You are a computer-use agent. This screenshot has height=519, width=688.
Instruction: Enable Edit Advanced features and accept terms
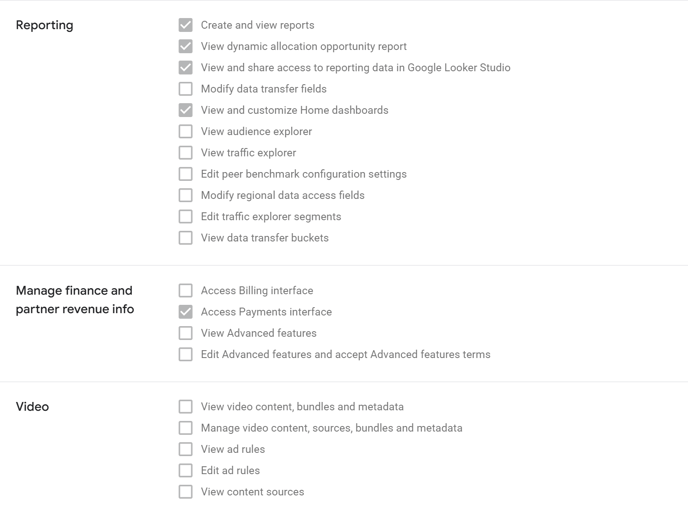[186, 354]
